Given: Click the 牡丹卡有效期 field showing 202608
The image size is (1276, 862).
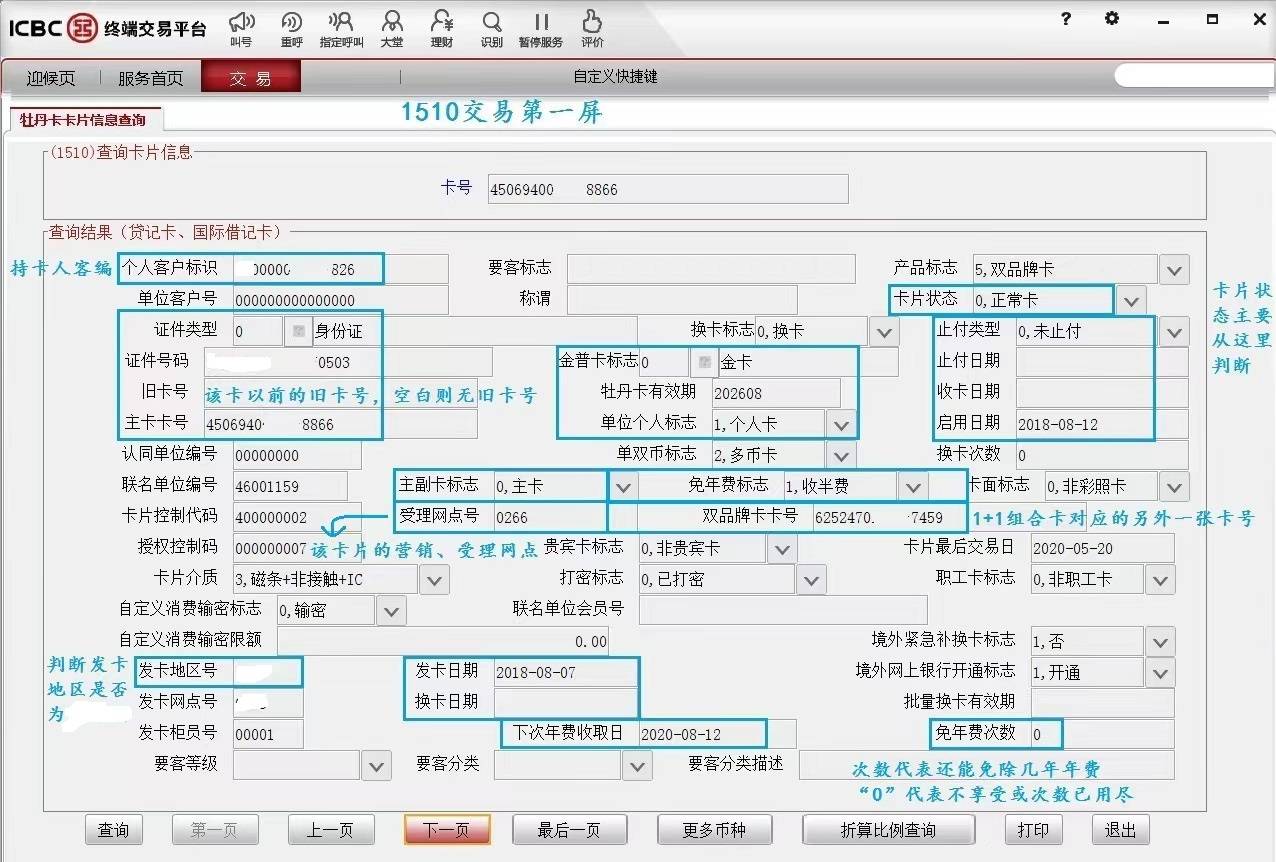Looking at the screenshot, I should click(777, 393).
